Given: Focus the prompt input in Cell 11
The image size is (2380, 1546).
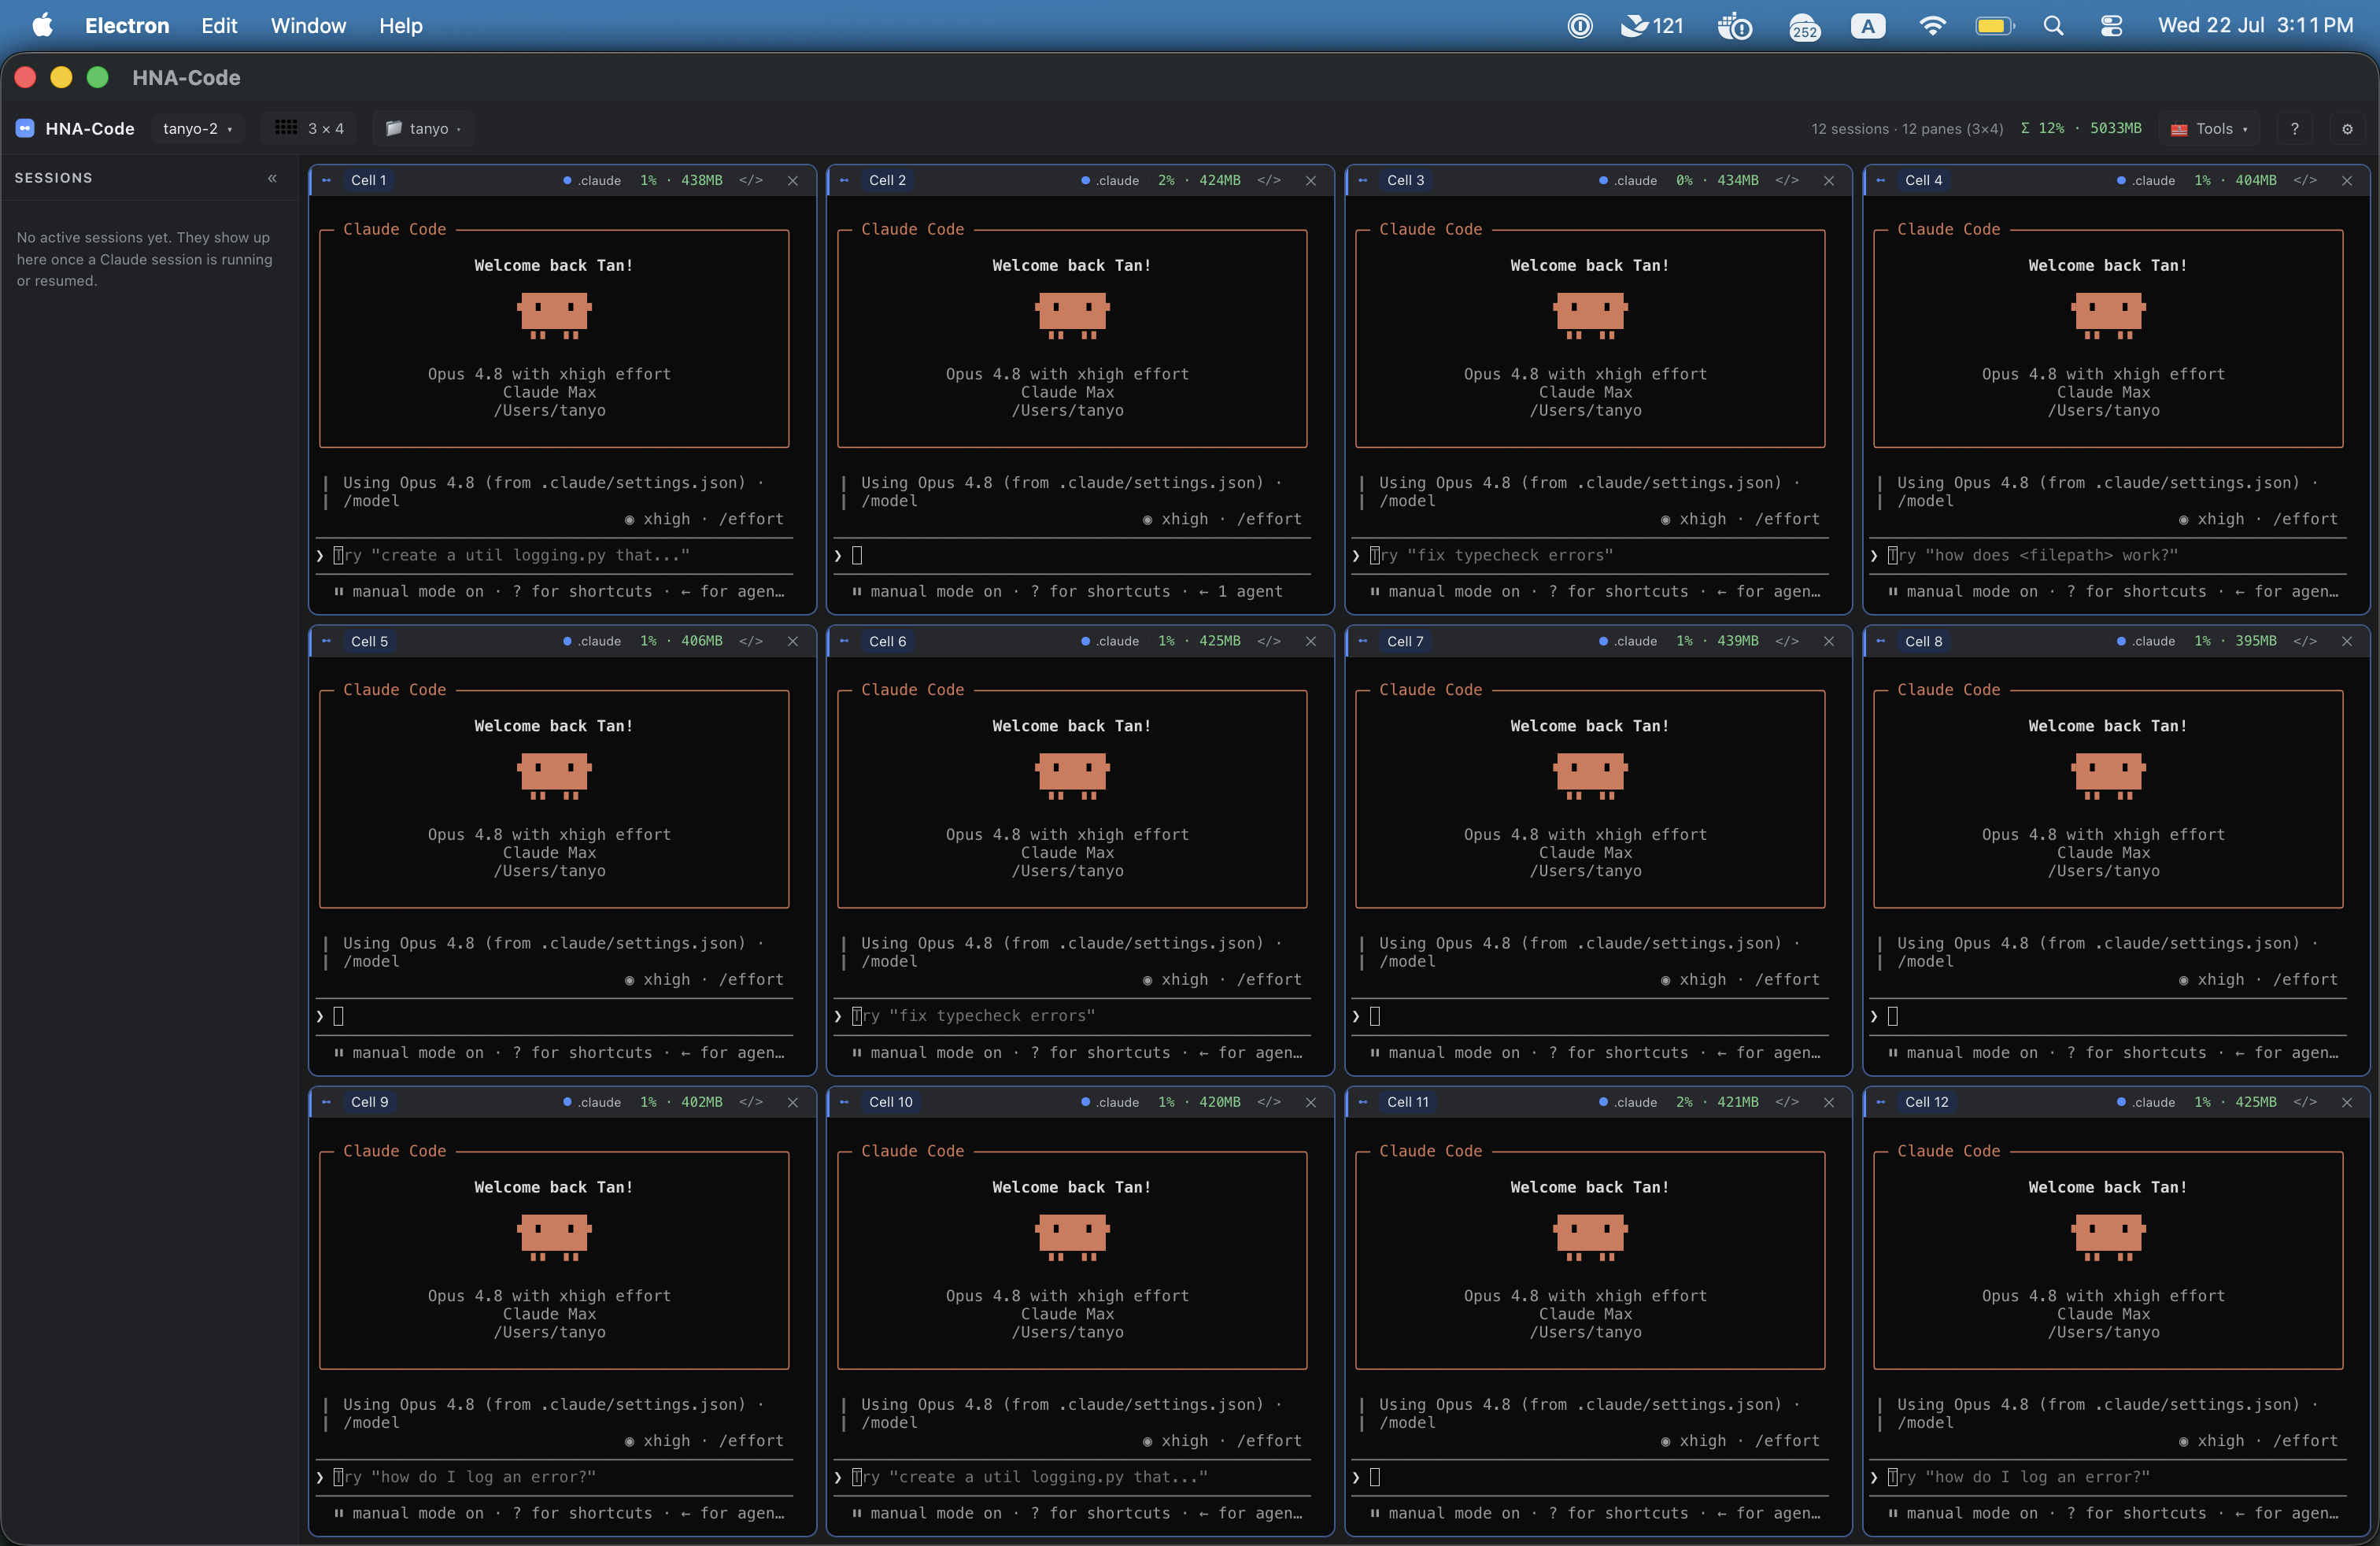Looking at the screenshot, I should (x=1590, y=1477).
